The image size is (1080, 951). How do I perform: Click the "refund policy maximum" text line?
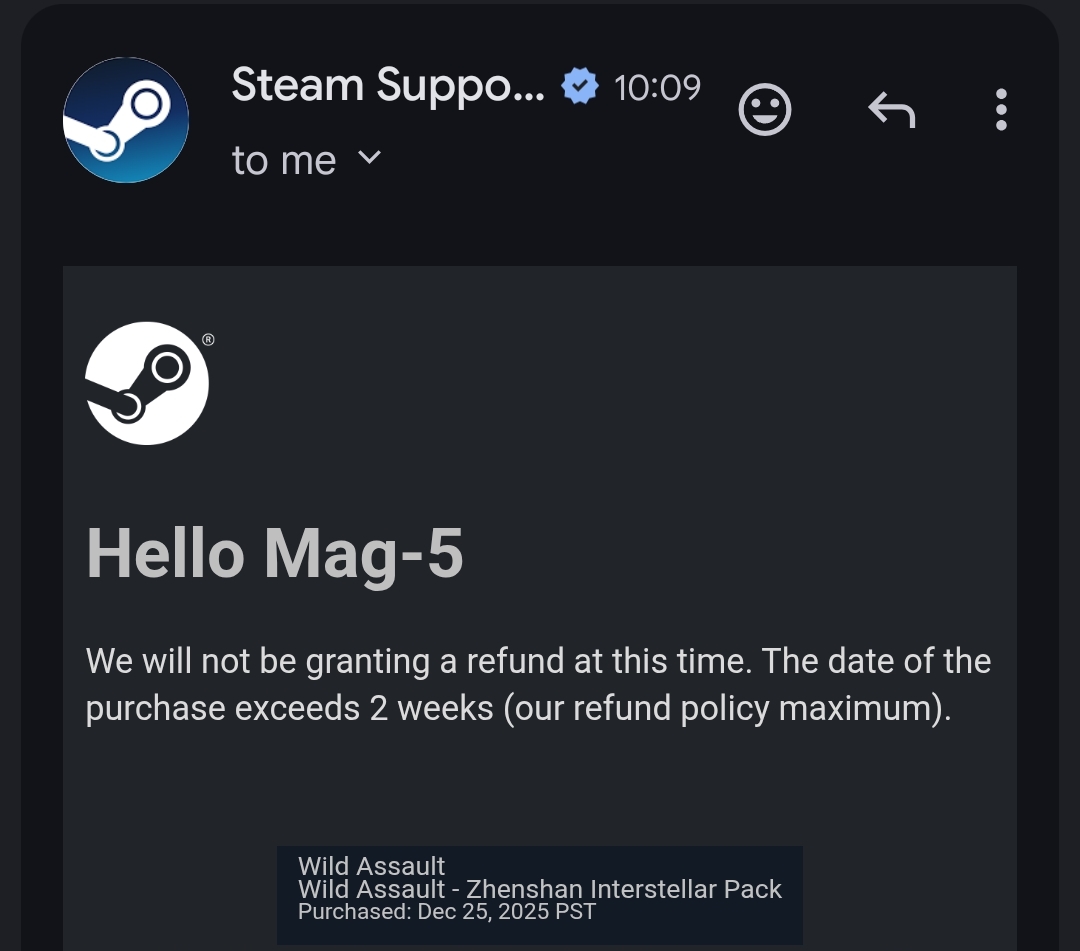pyautogui.click(x=516, y=708)
